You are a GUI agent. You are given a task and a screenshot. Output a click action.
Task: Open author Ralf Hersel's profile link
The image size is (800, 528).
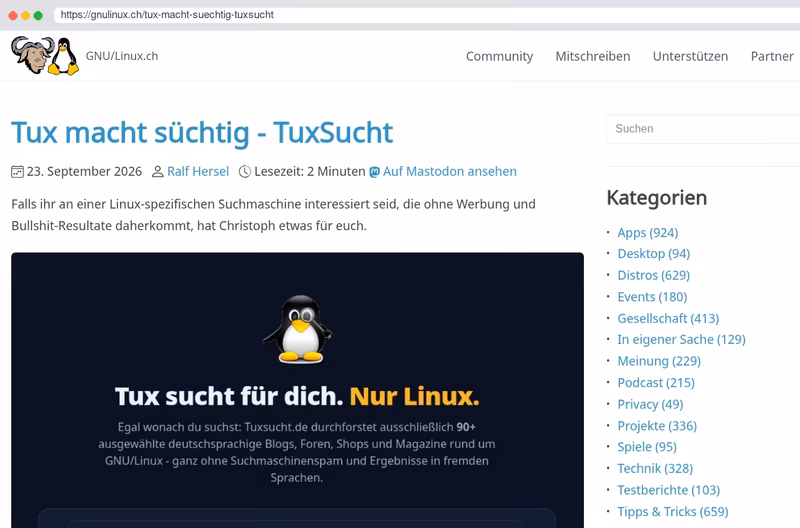[x=198, y=171]
